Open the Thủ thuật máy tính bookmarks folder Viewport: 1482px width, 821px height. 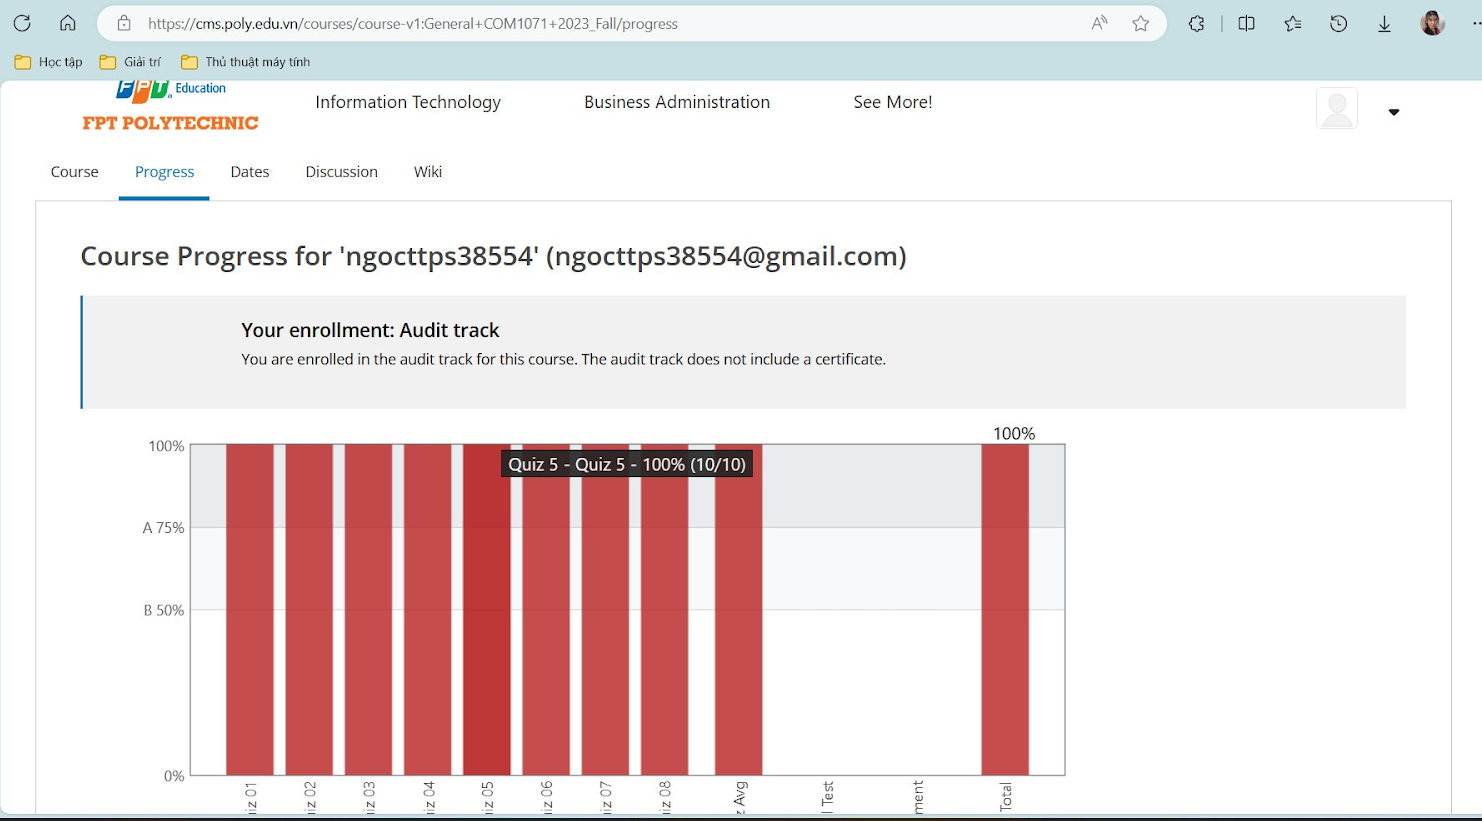click(x=246, y=62)
